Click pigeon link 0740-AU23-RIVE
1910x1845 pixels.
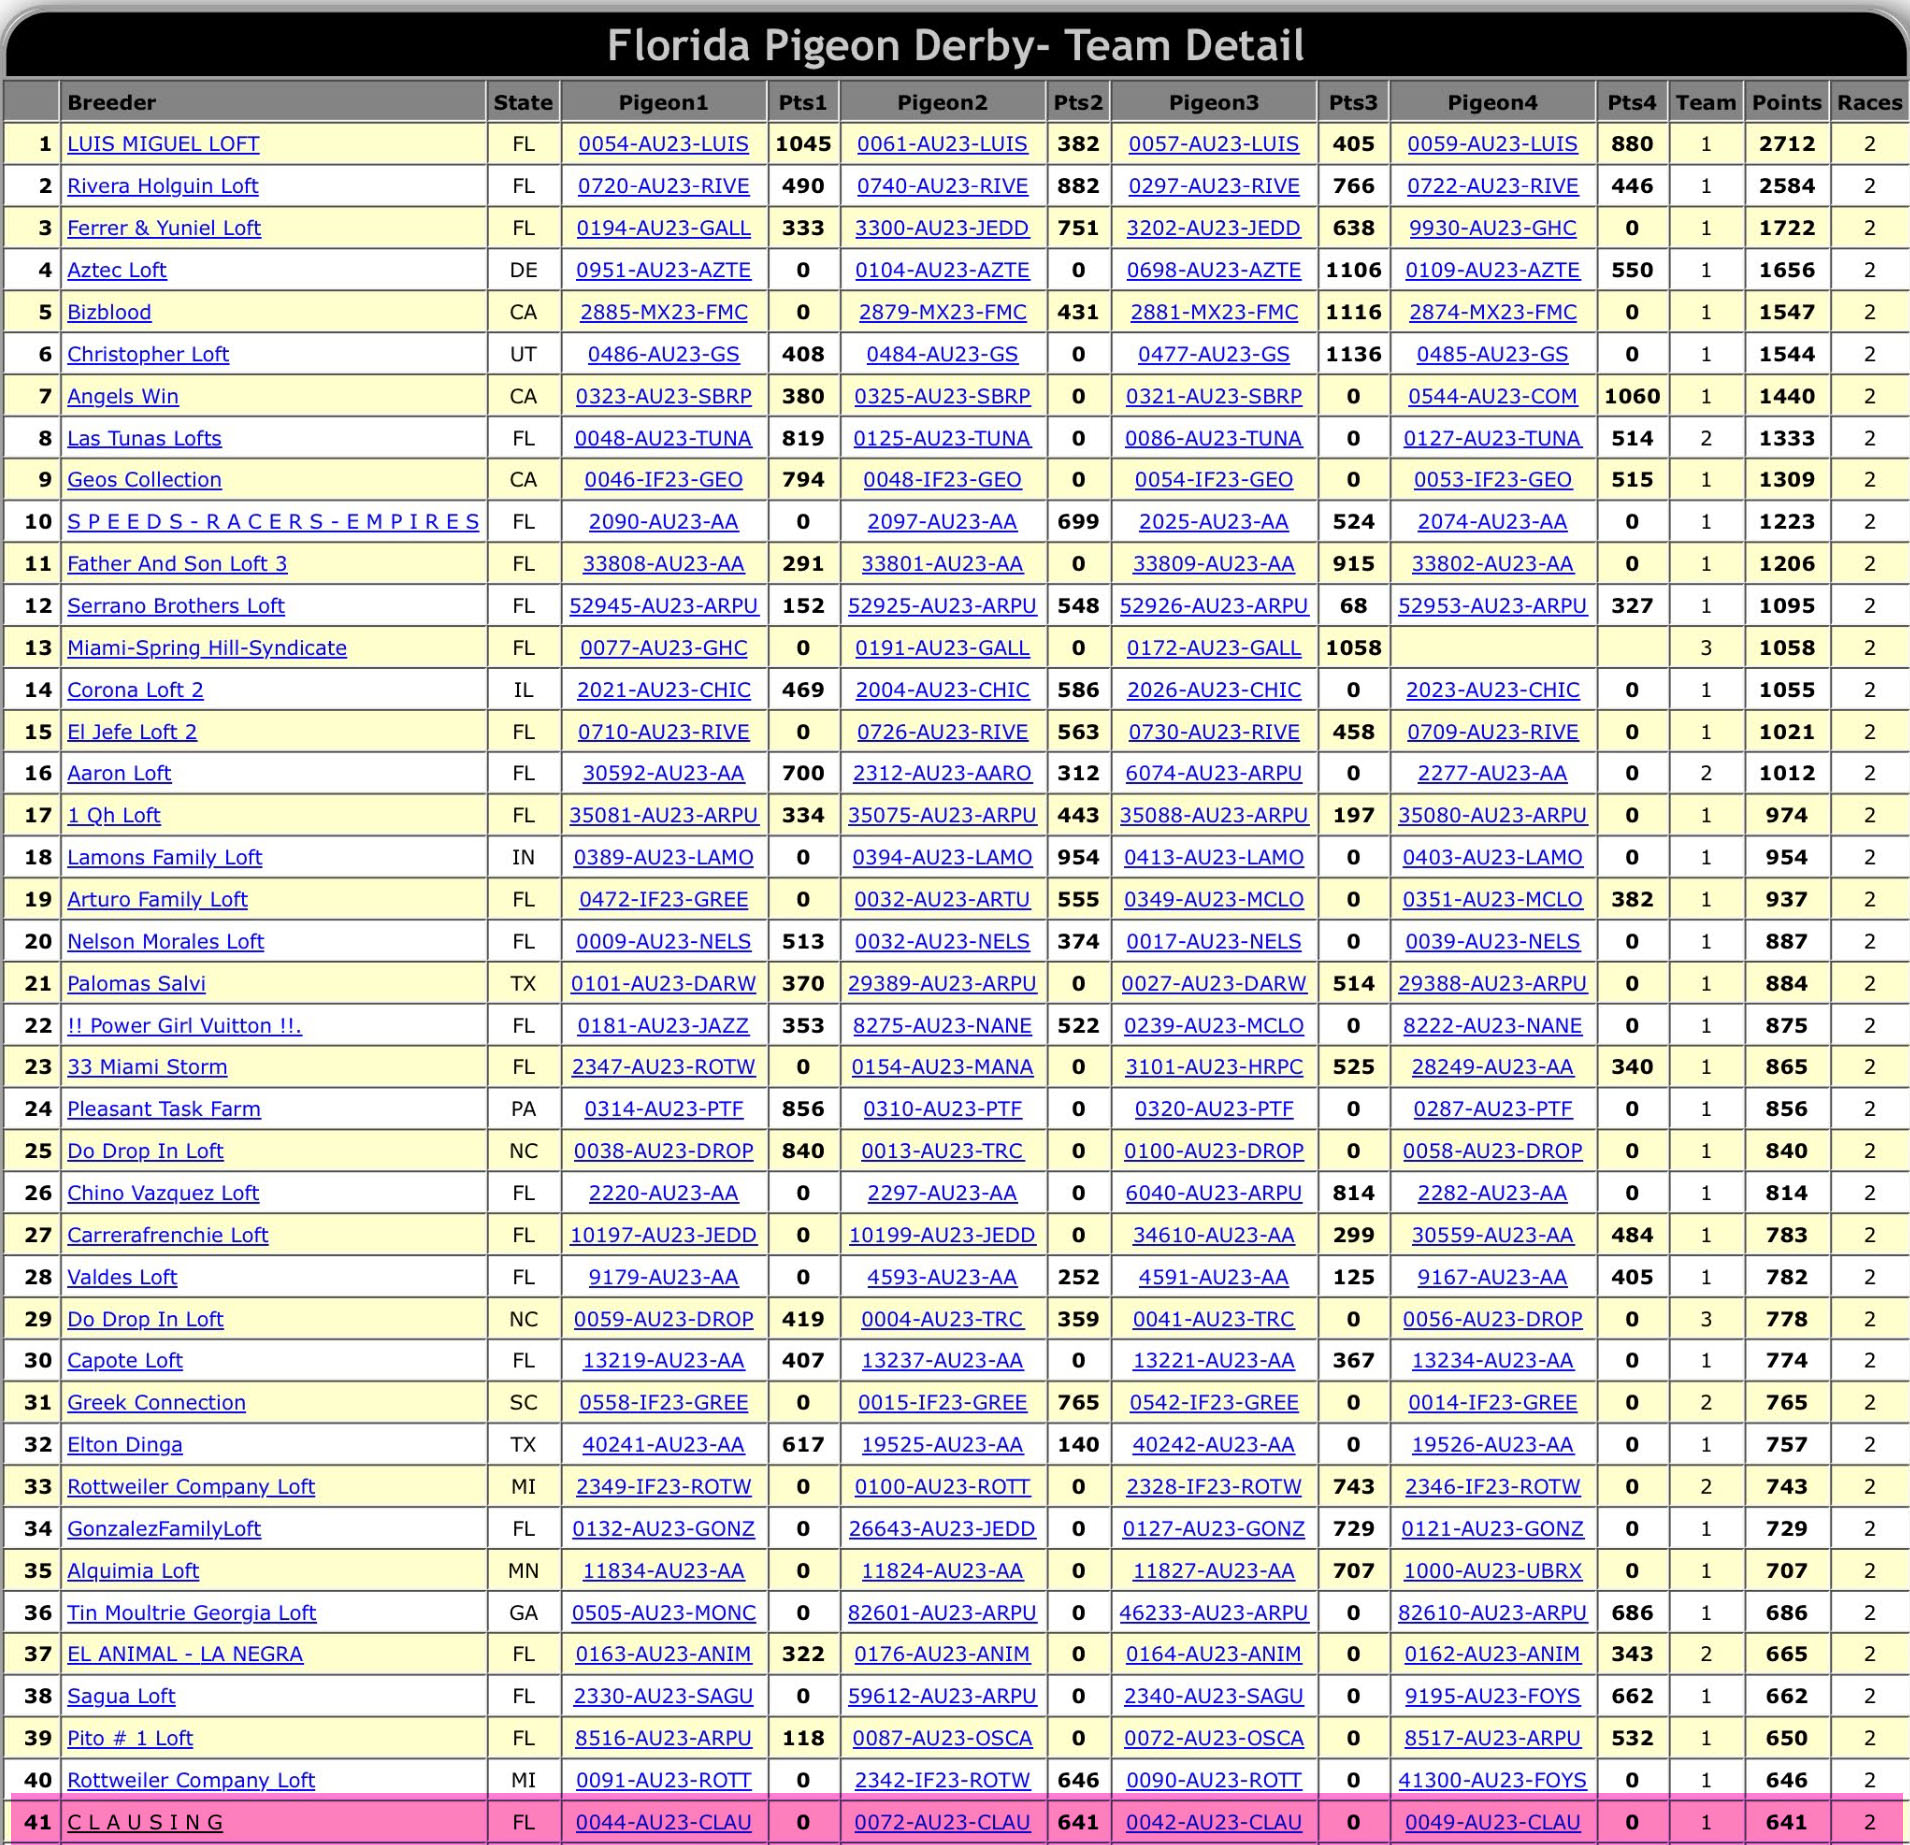[x=942, y=186]
